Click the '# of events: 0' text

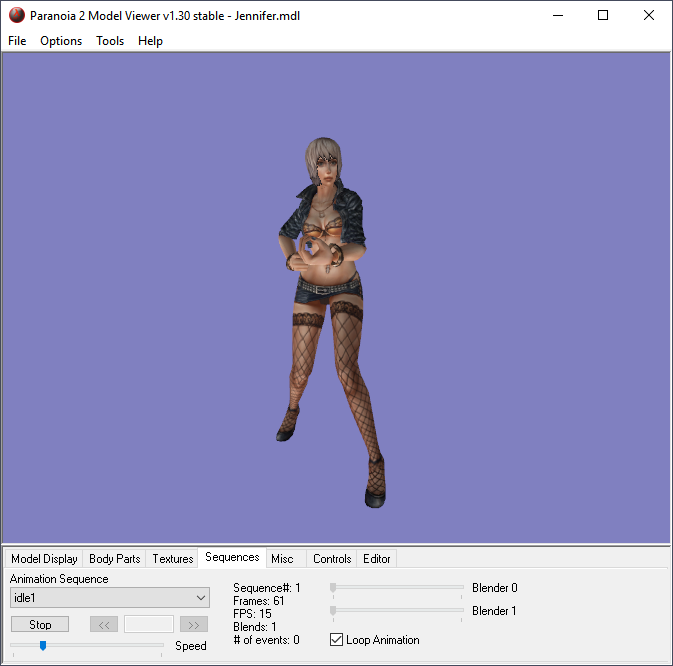tap(266, 640)
